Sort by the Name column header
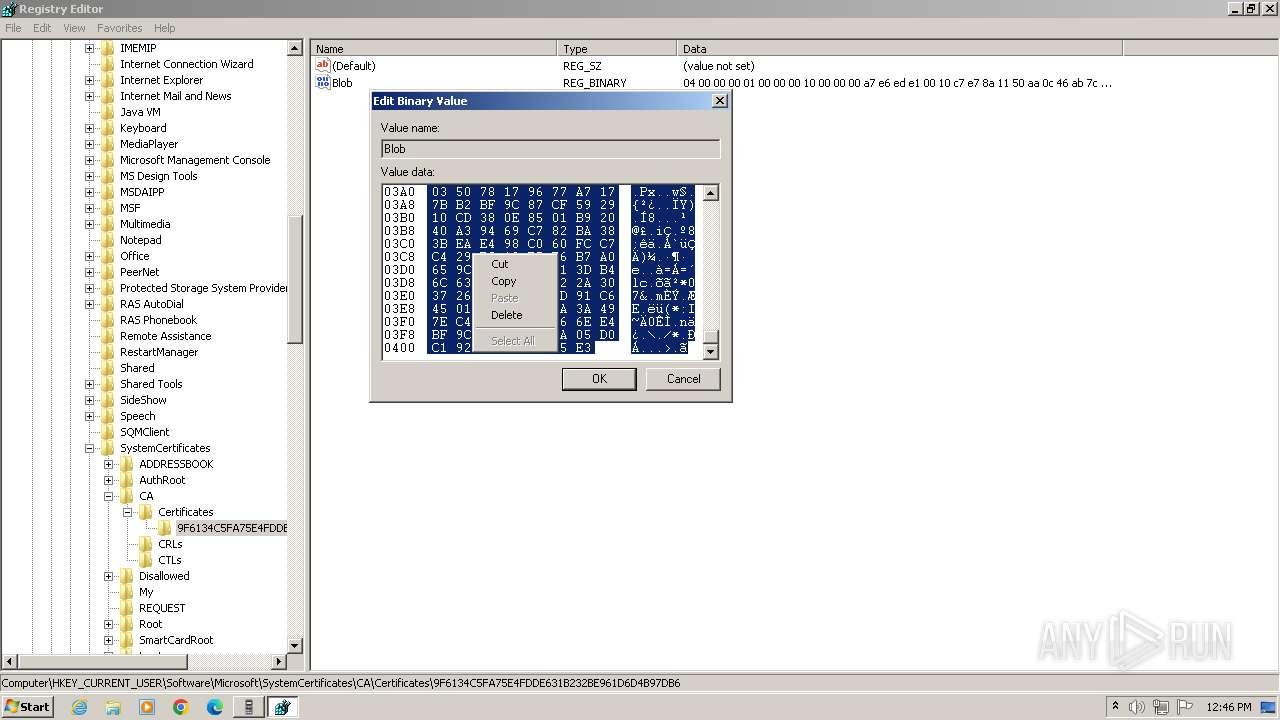The height and width of the screenshot is (720, 1280). (x=434, y=48)
